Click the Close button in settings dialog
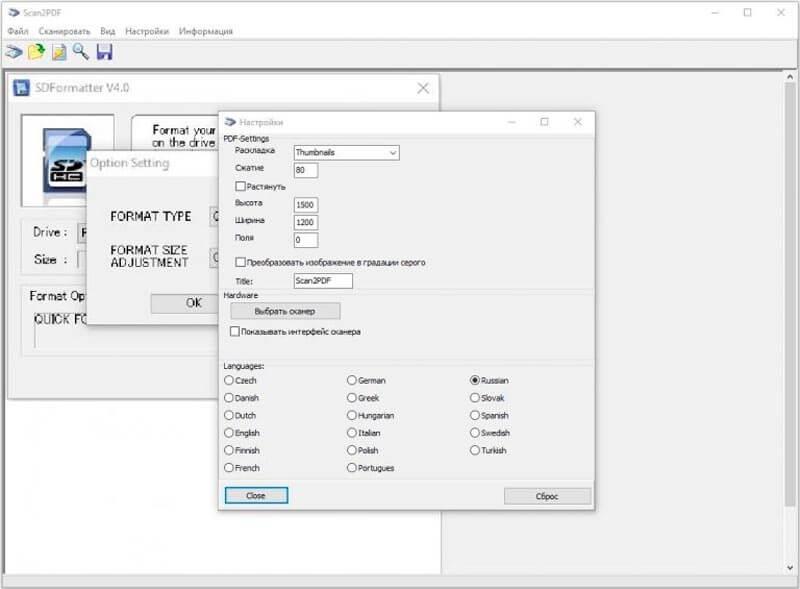 pyautogui.click(x=256, y=495)
